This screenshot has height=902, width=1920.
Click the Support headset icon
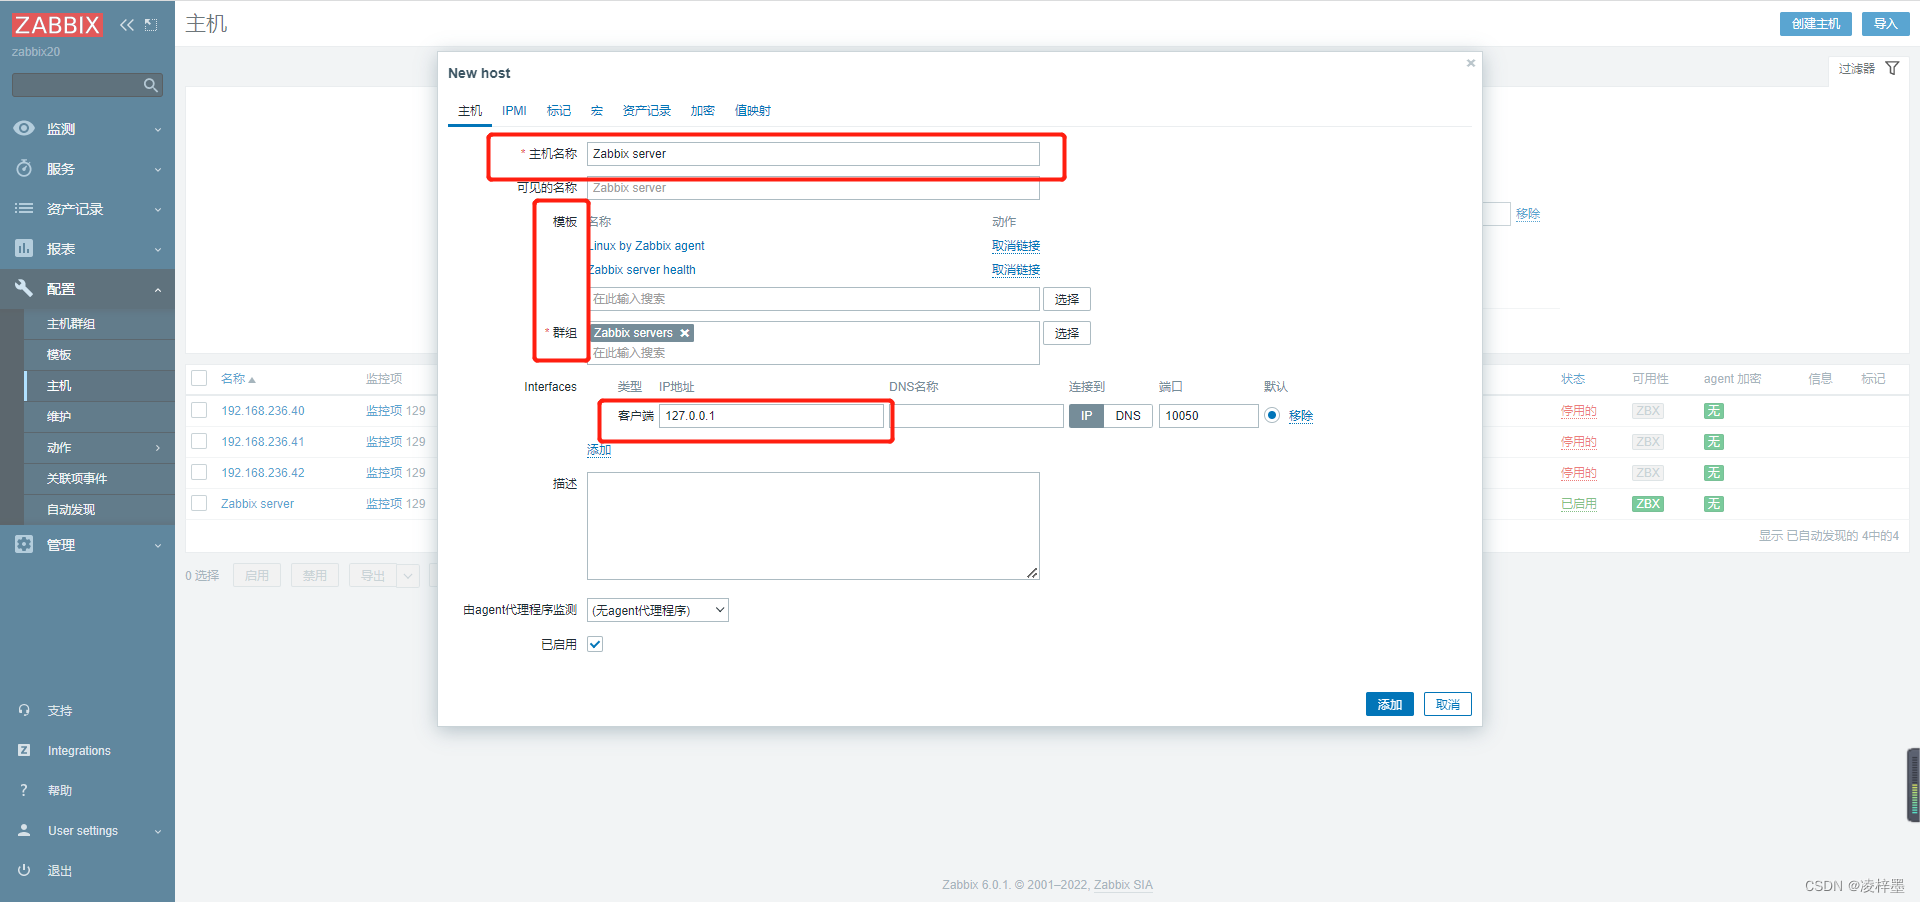[x=24, y=710]
